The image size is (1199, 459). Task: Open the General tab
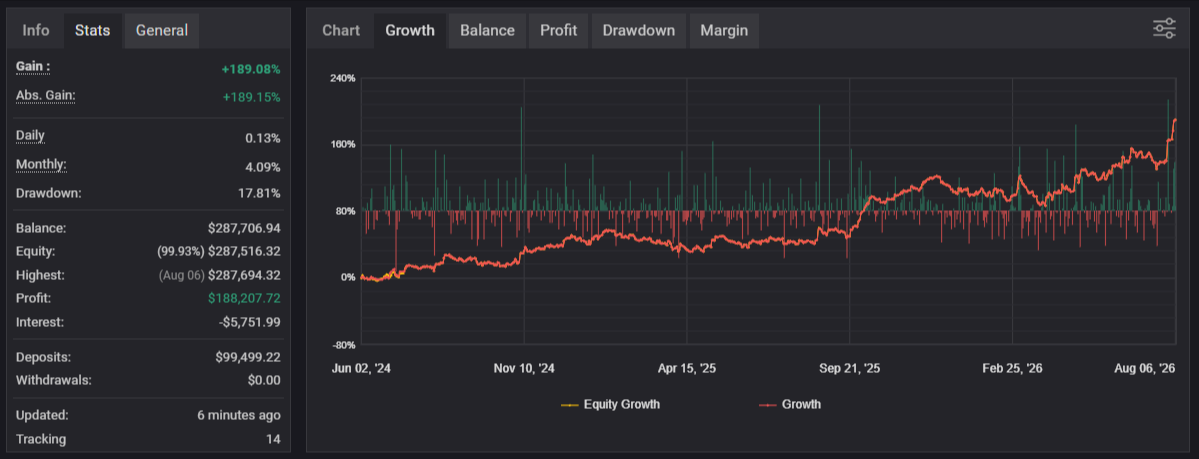(x=161, y=31)
